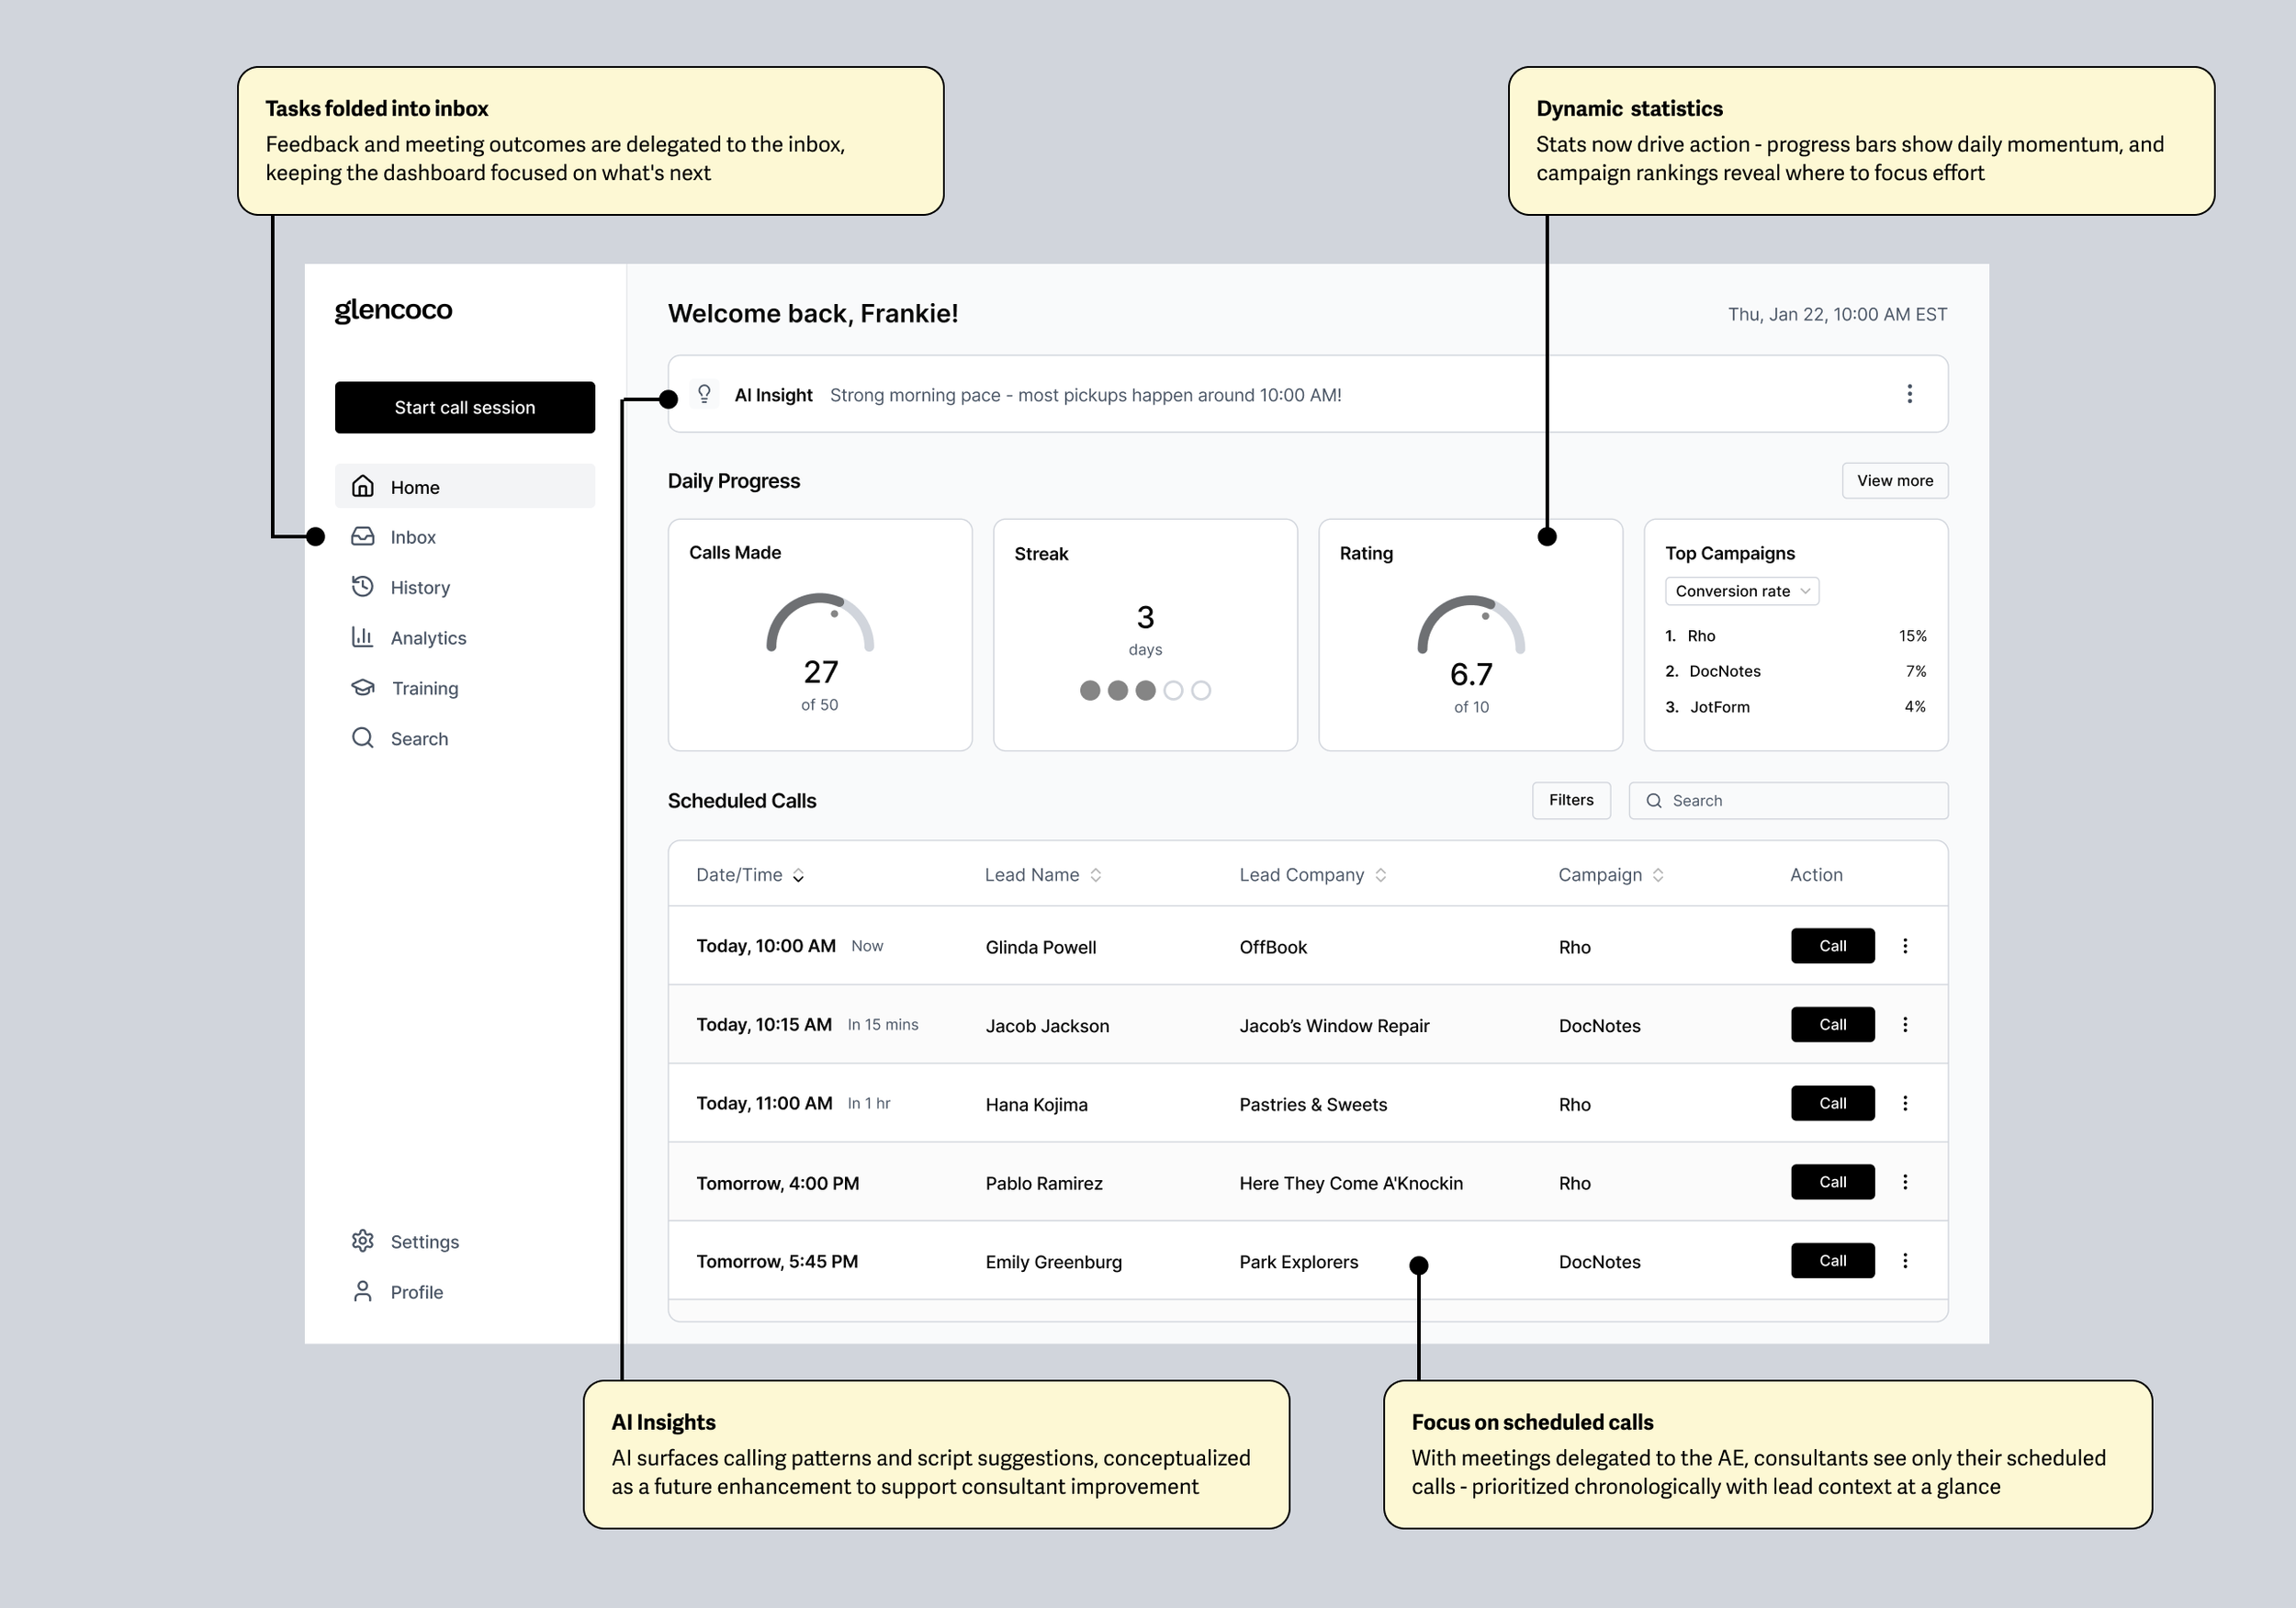Expand the Conversion rate dropdown

[x=1741, y=591]
